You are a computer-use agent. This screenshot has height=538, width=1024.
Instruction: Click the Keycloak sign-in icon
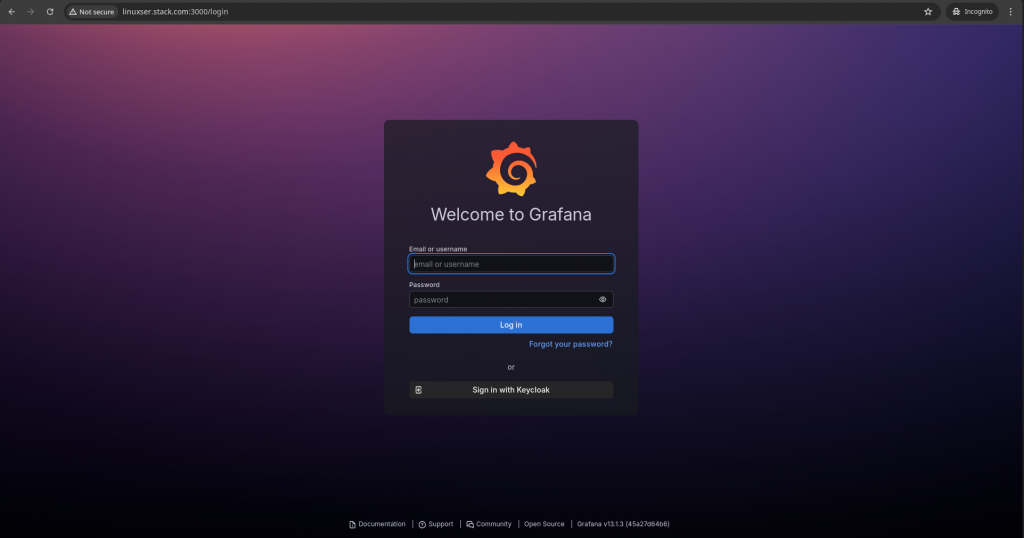tap(419, 390)
